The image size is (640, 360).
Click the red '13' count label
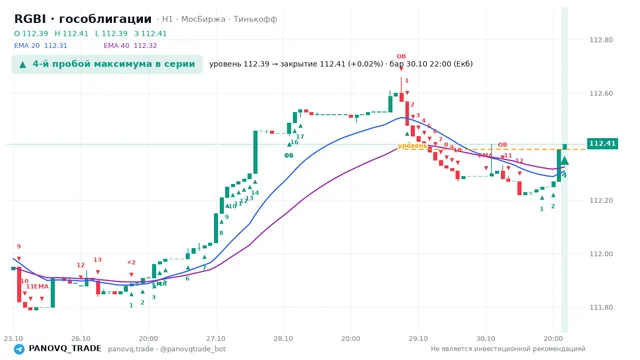pyautogui.click(x=97, y=260)
